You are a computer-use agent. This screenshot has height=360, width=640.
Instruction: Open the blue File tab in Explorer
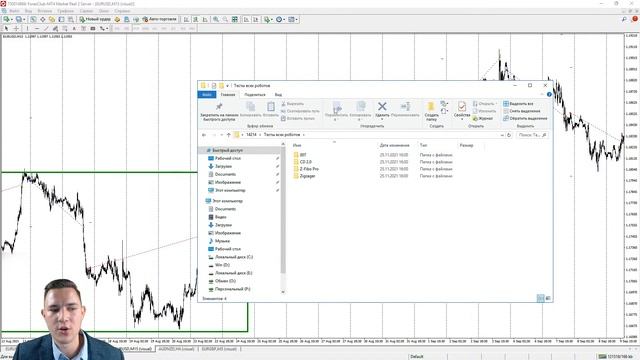tap(207, 95)
